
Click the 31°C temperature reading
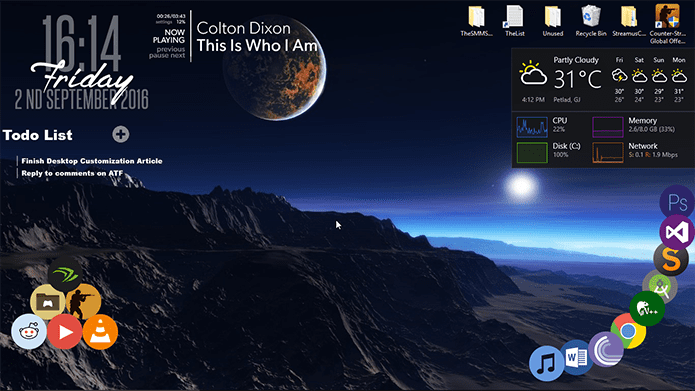click(x=578, y=80)
